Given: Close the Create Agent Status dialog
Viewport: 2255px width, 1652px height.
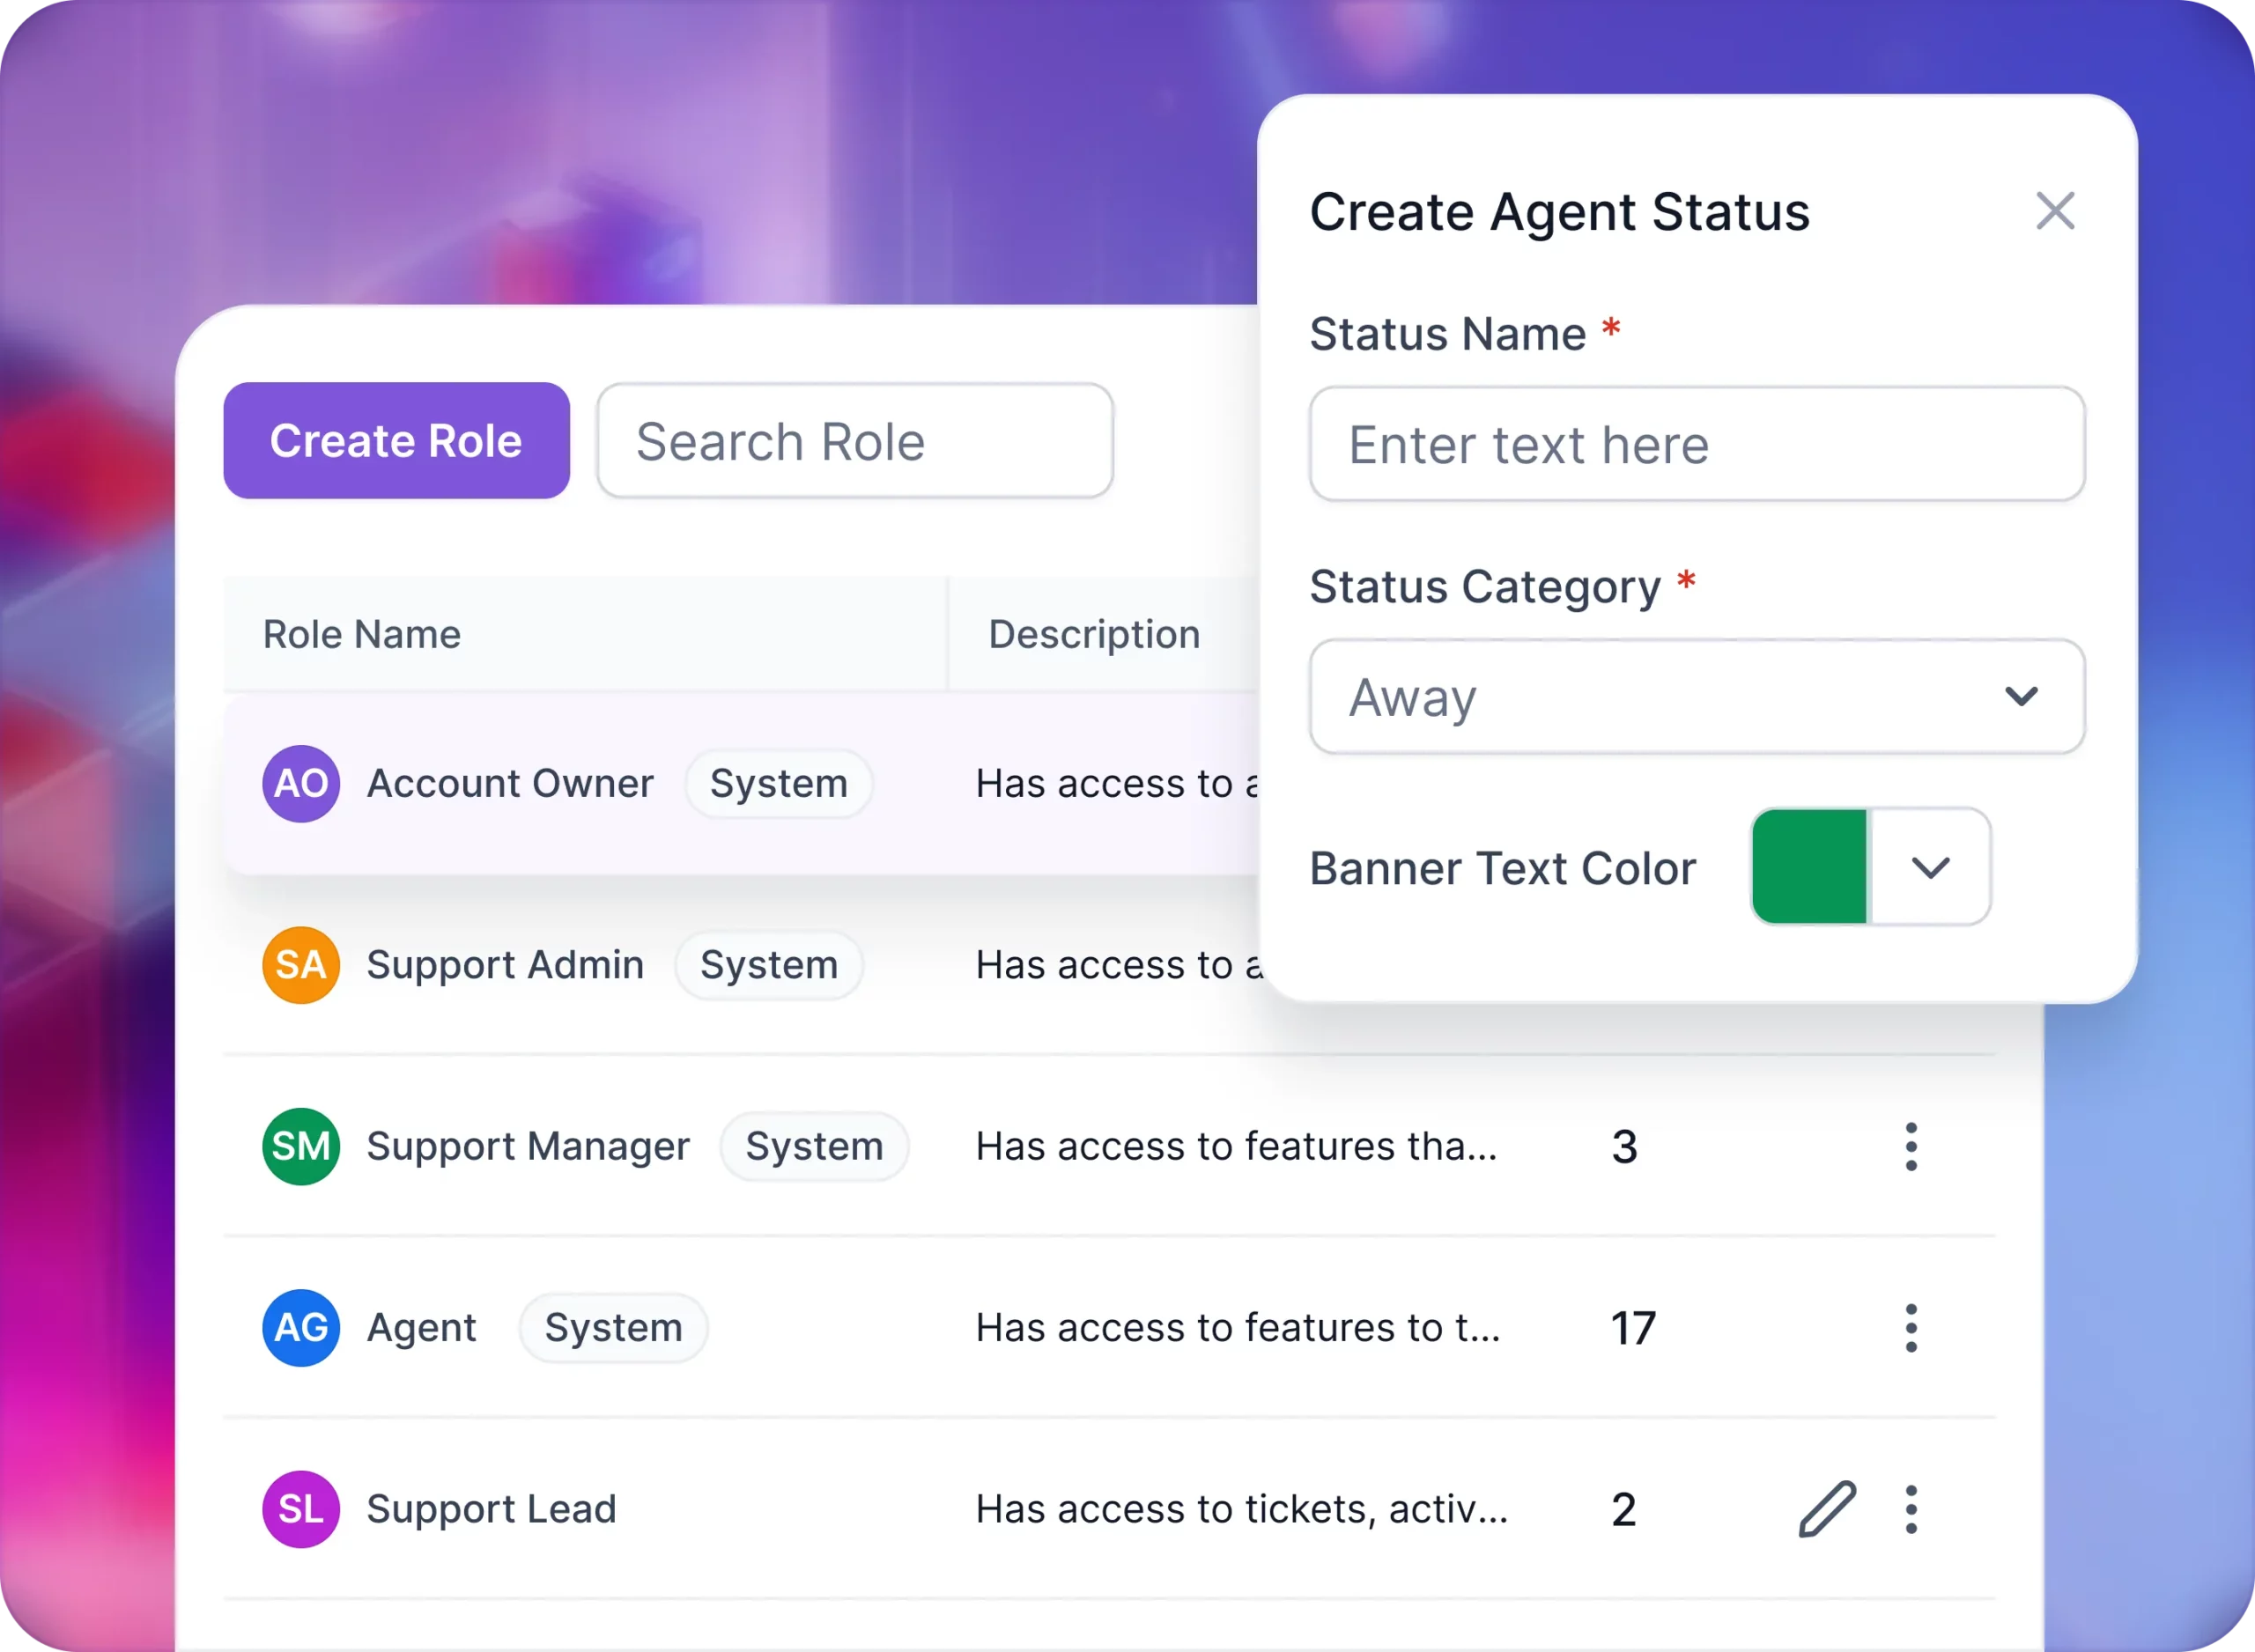Looking at the screenshot, I should pyautogui.click(x=2055, y=210).
